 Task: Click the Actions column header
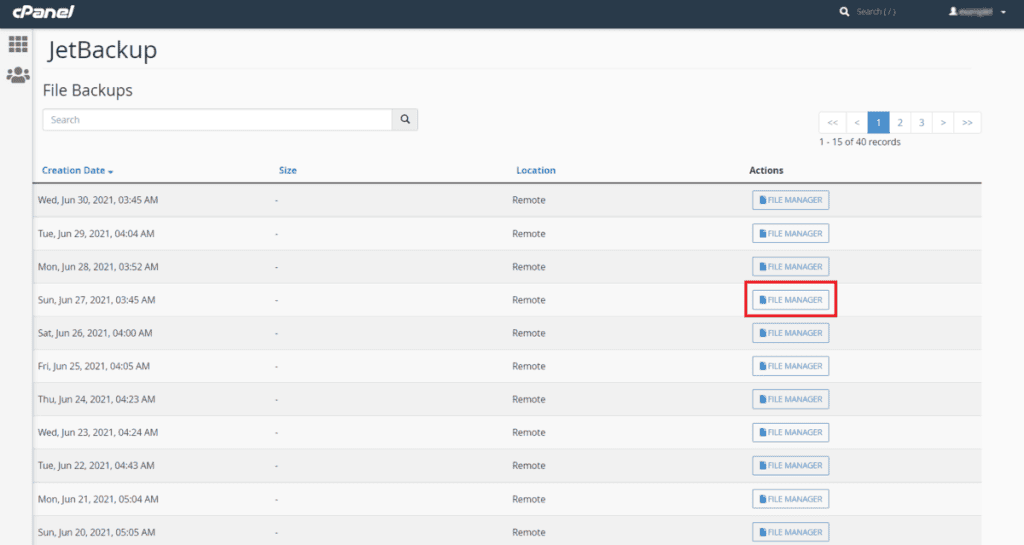pyautogui.click(x=766, y=170)
